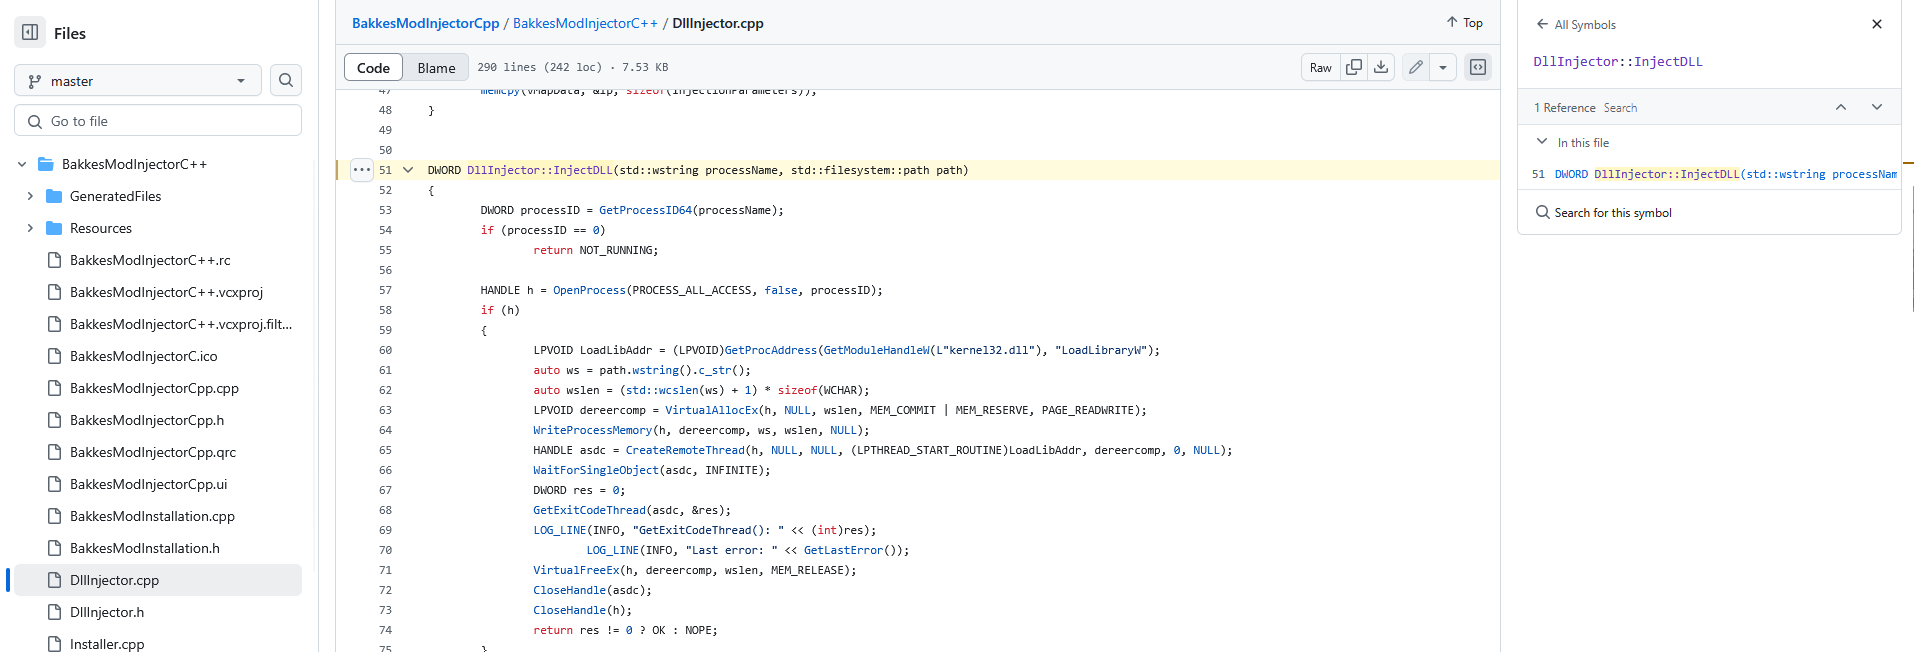Collapse the 'In this file' section
The width and height of the screenshot is (1914, 652).
1542,142
